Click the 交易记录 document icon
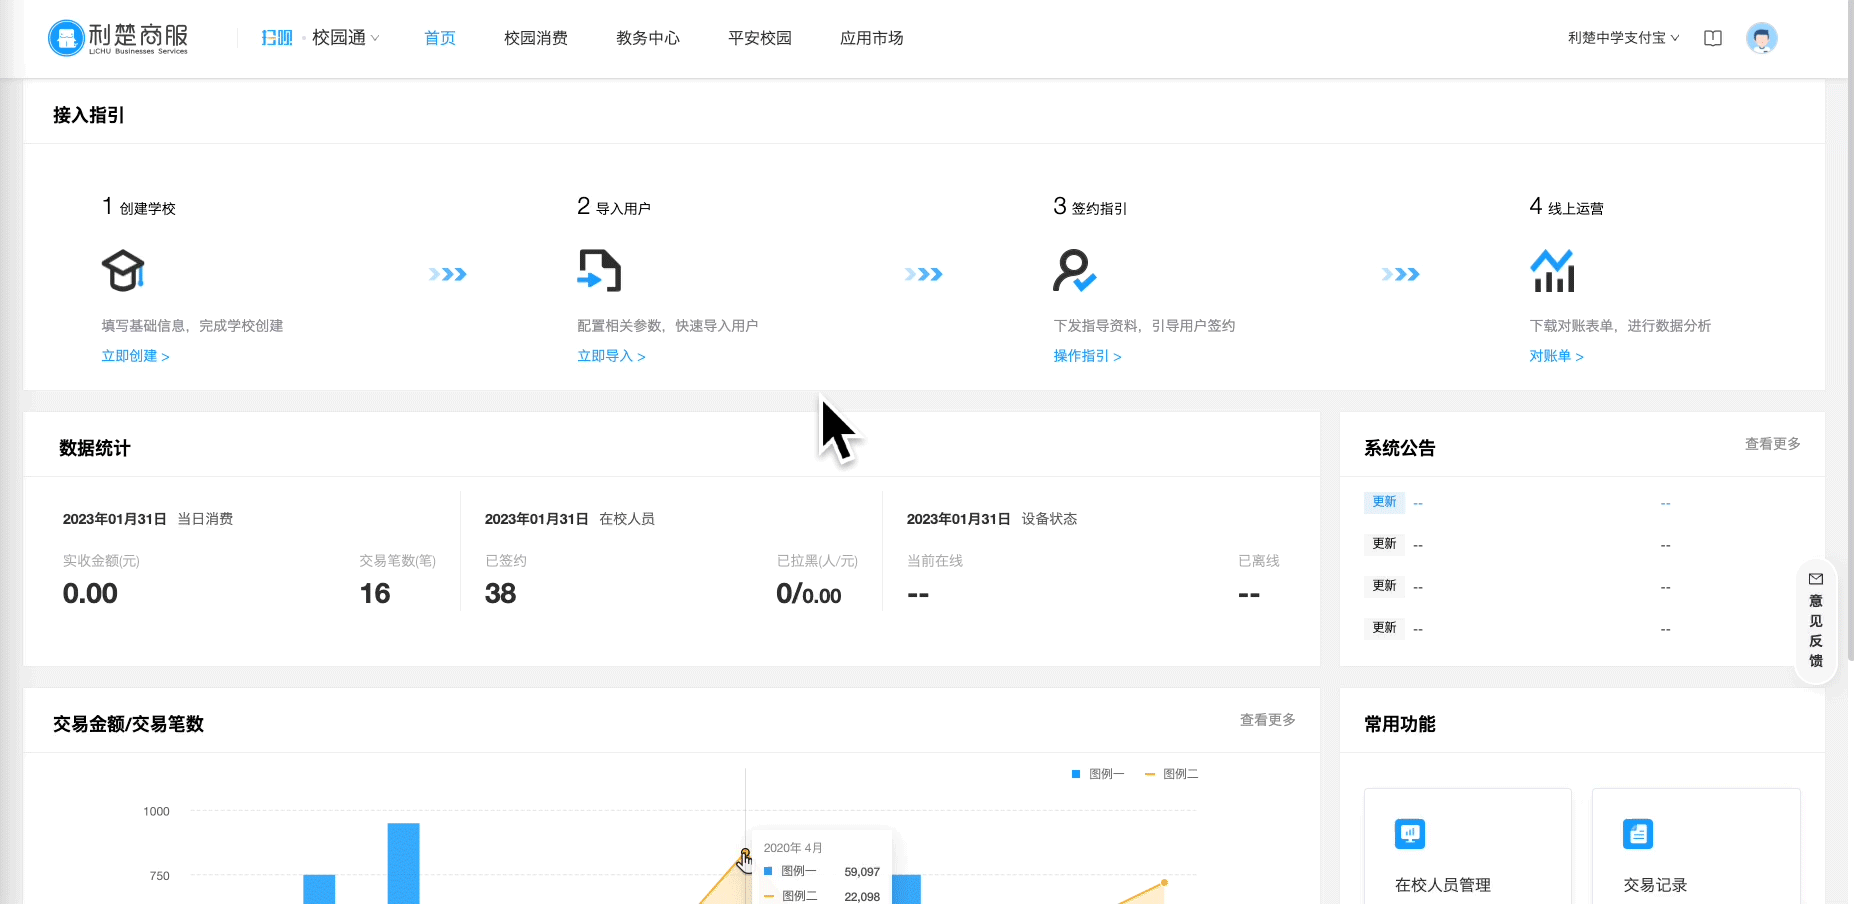Viewport: 1854px width, 904px height. point(1638,833)
